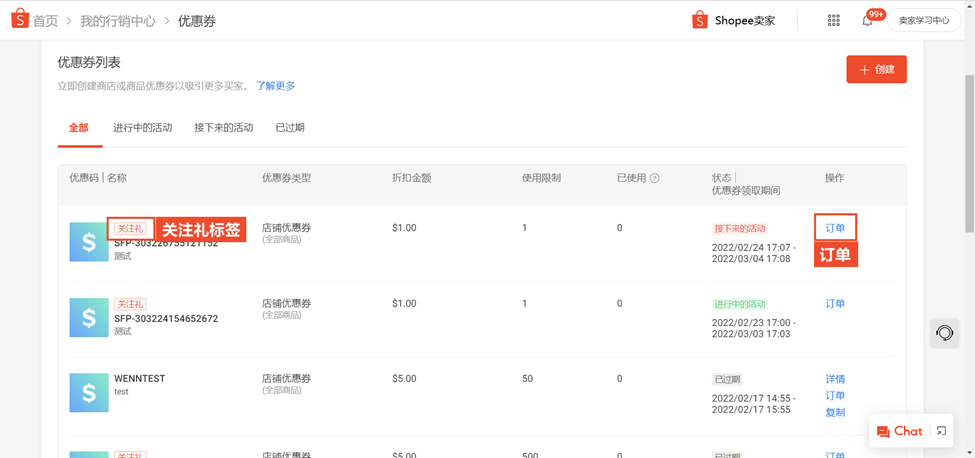Open the Chat button
This screenshot has width=975, height=458.
tap(899, 431)
